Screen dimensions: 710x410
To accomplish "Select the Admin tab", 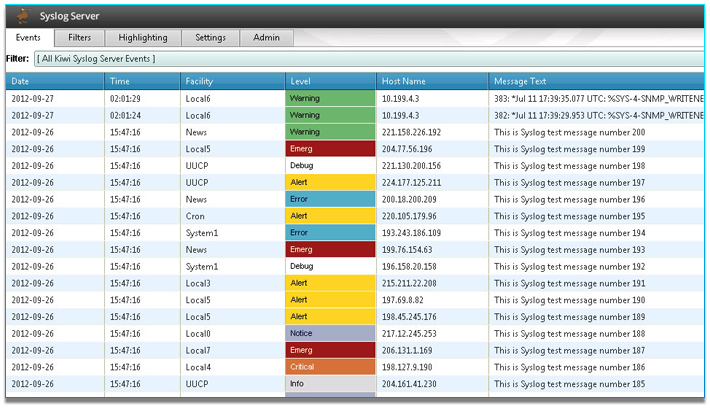I will [x=266, y=38].
